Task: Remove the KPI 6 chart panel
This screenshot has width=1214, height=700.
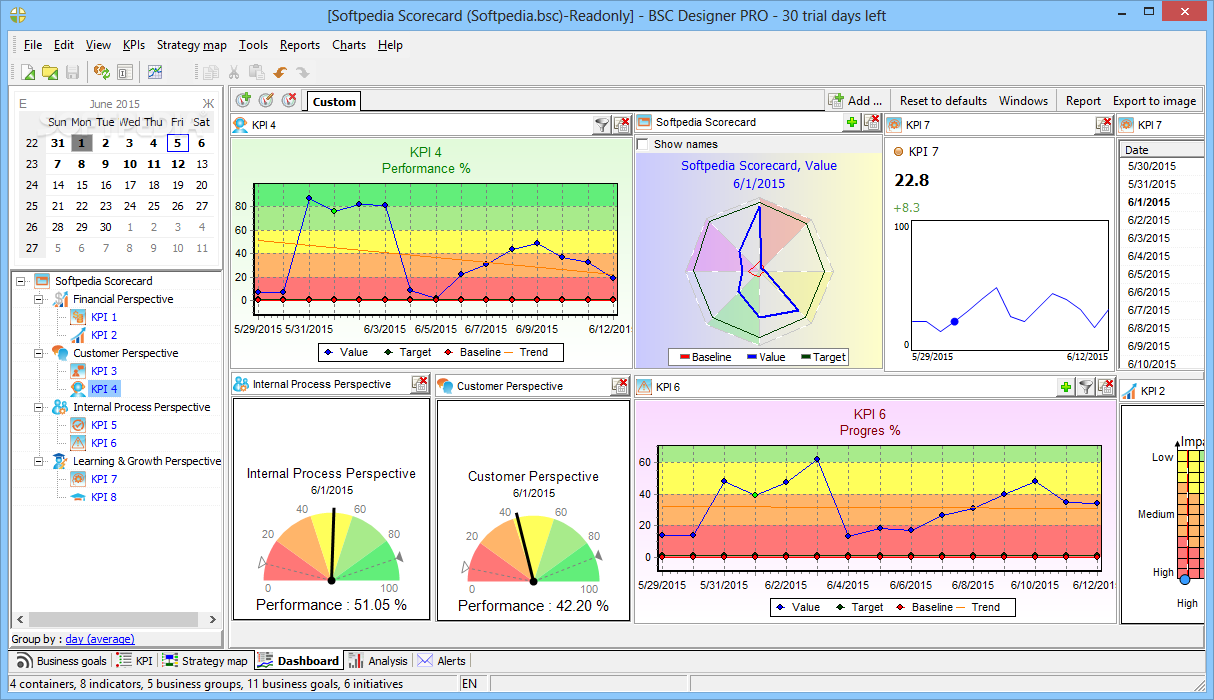Action: [x=1105, y=387]
